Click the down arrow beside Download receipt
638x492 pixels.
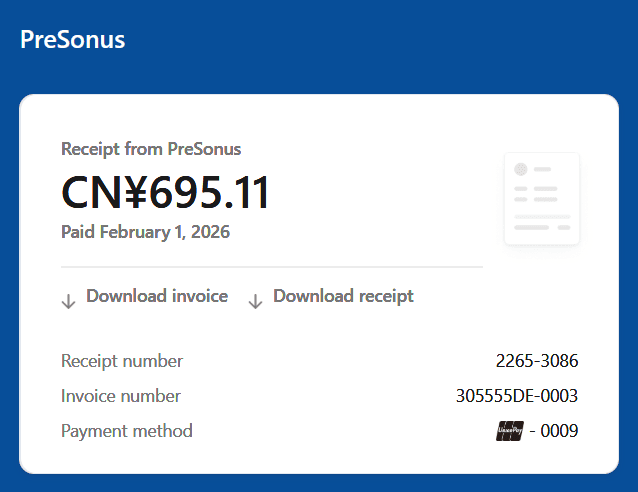[x=255, y=301]
